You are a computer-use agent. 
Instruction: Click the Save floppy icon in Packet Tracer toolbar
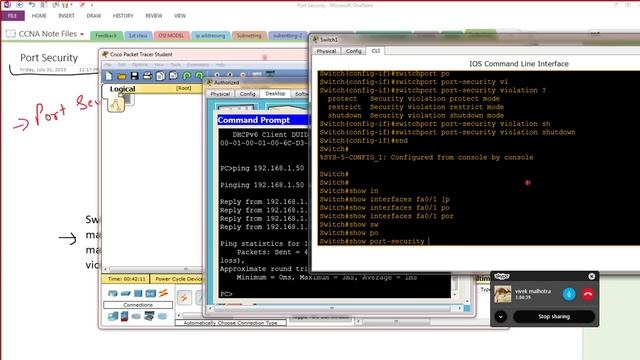coord(134,76)
